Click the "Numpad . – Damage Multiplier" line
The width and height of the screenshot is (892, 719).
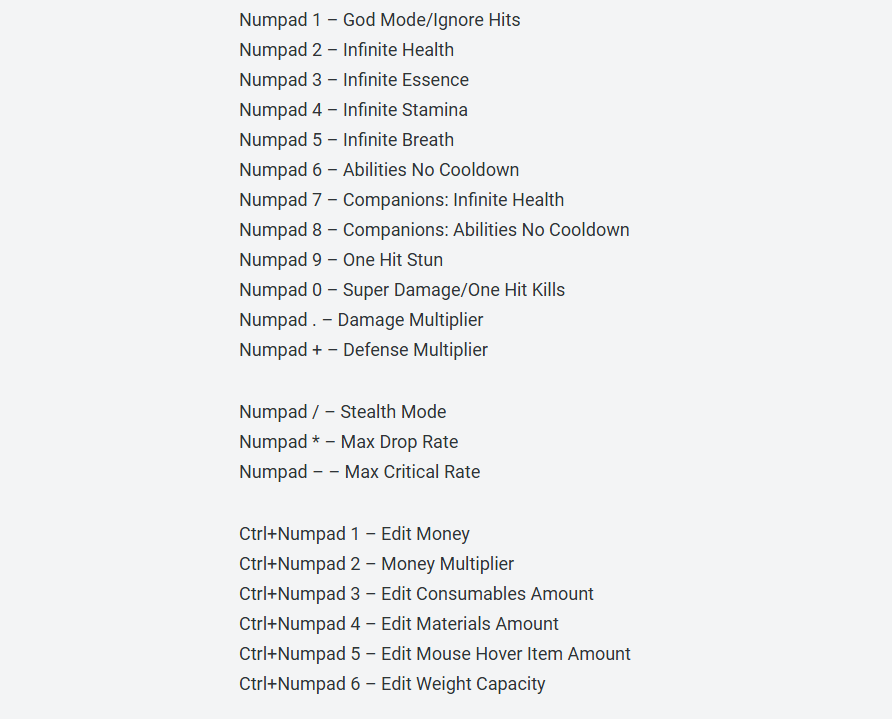(361, 320)
